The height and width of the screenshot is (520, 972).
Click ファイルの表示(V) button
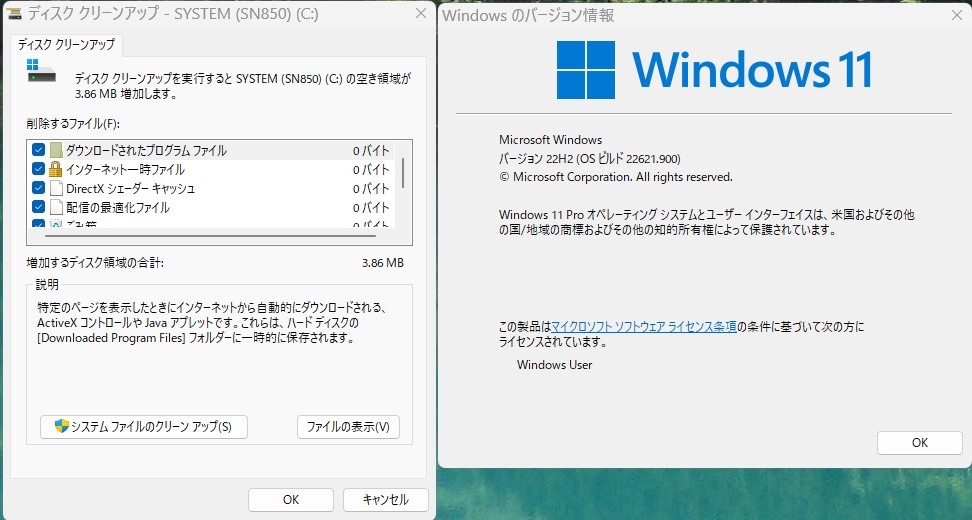point(348,426)
